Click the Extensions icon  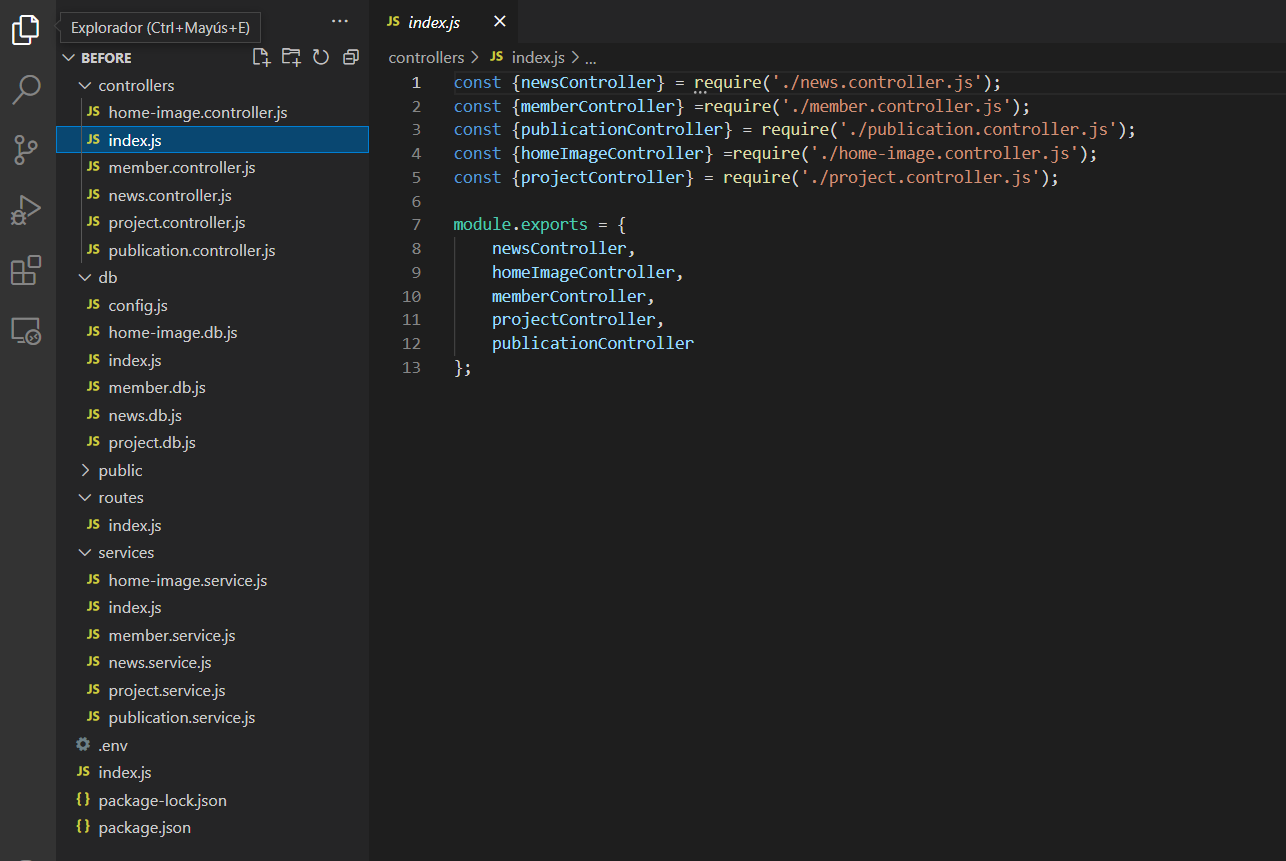tap(25, 270)
